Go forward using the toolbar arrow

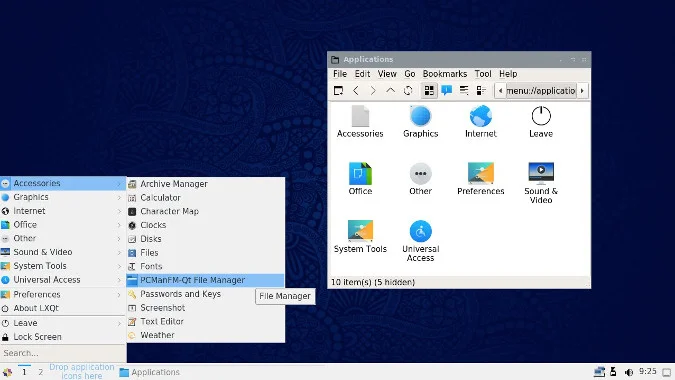(373, 90)
